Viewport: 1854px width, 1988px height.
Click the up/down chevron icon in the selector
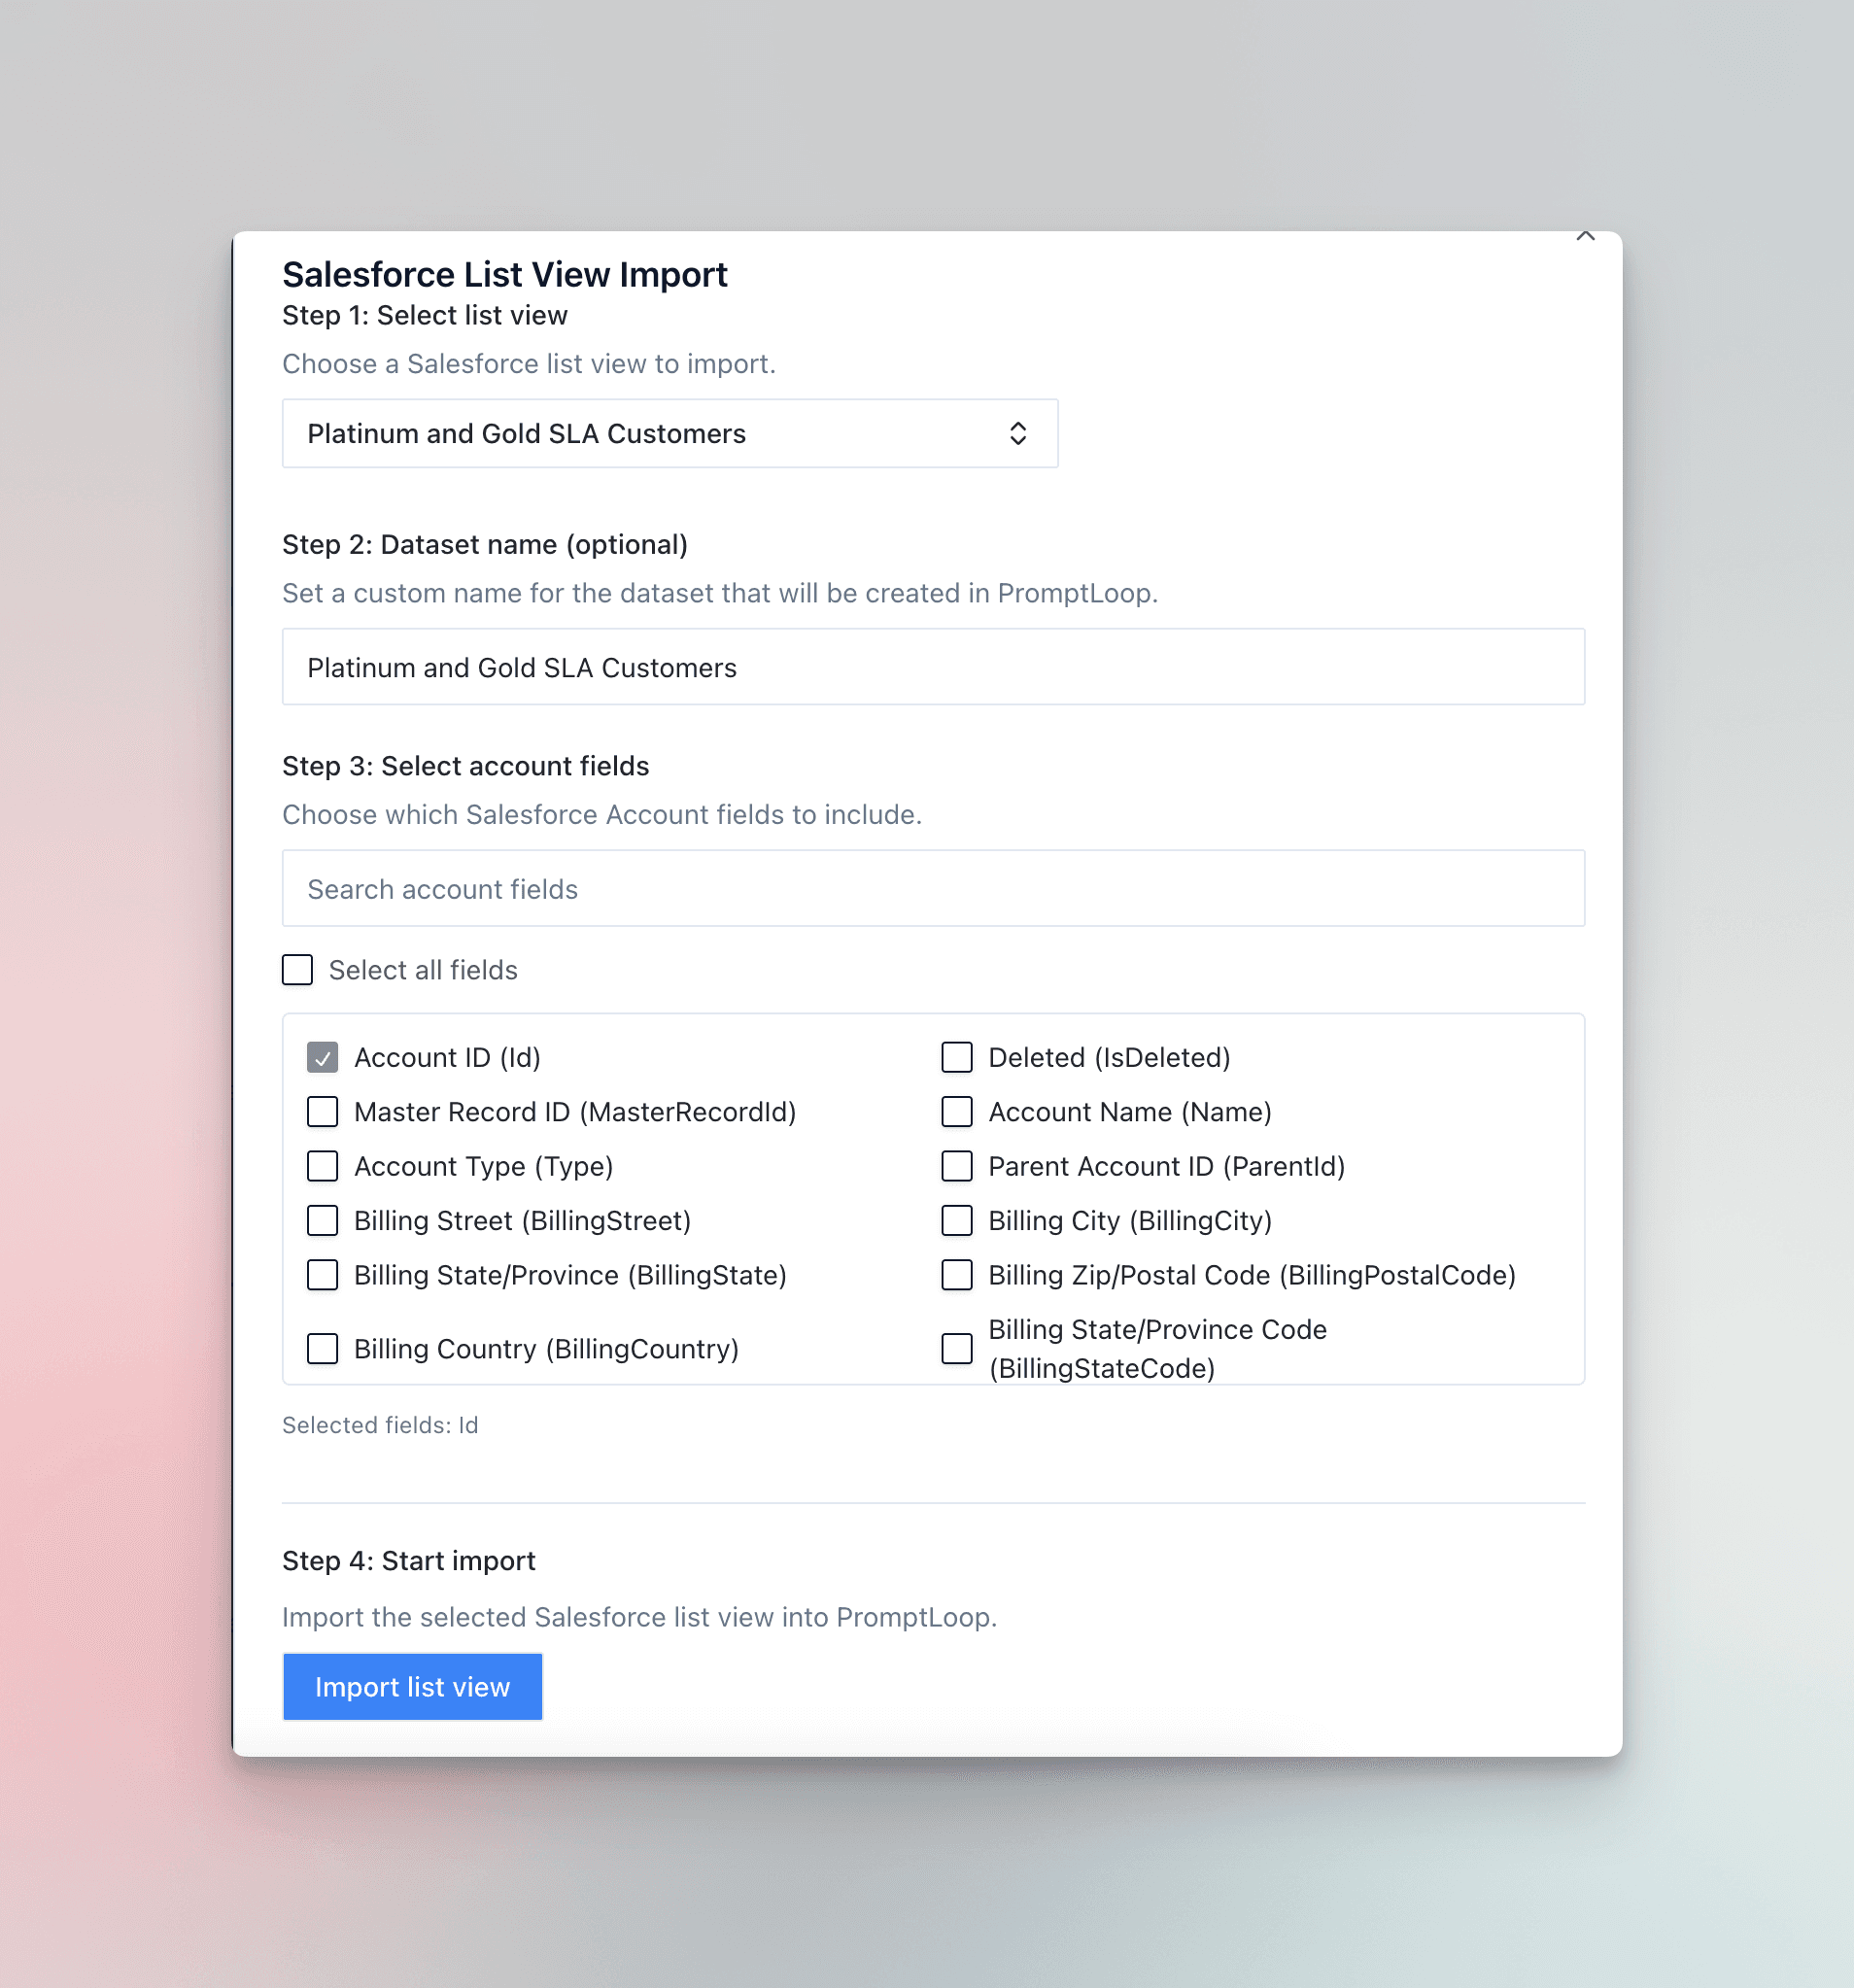tap(1019, 433)
